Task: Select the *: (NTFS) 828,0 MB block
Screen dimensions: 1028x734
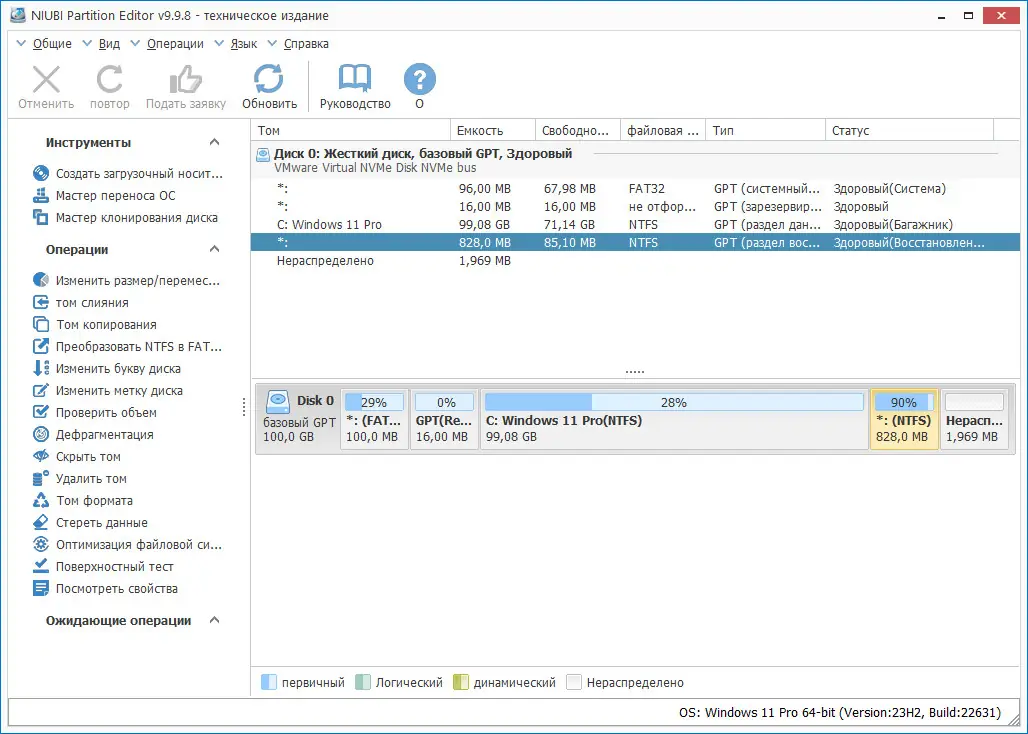Action: click(904, 419)
